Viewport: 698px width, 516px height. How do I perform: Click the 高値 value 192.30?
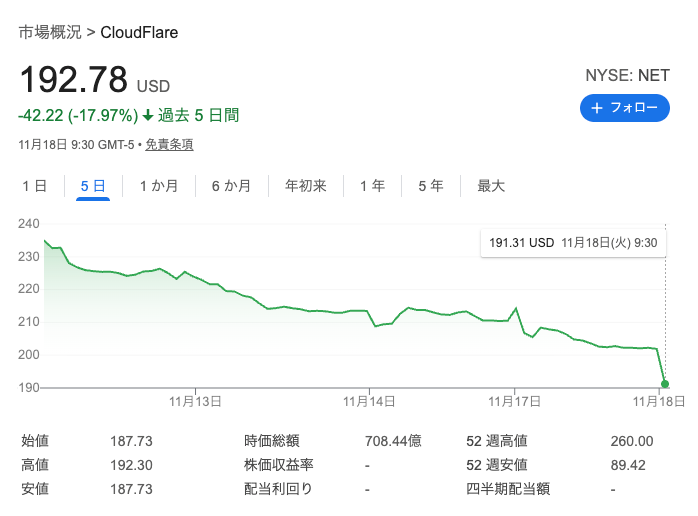(131, 465)
